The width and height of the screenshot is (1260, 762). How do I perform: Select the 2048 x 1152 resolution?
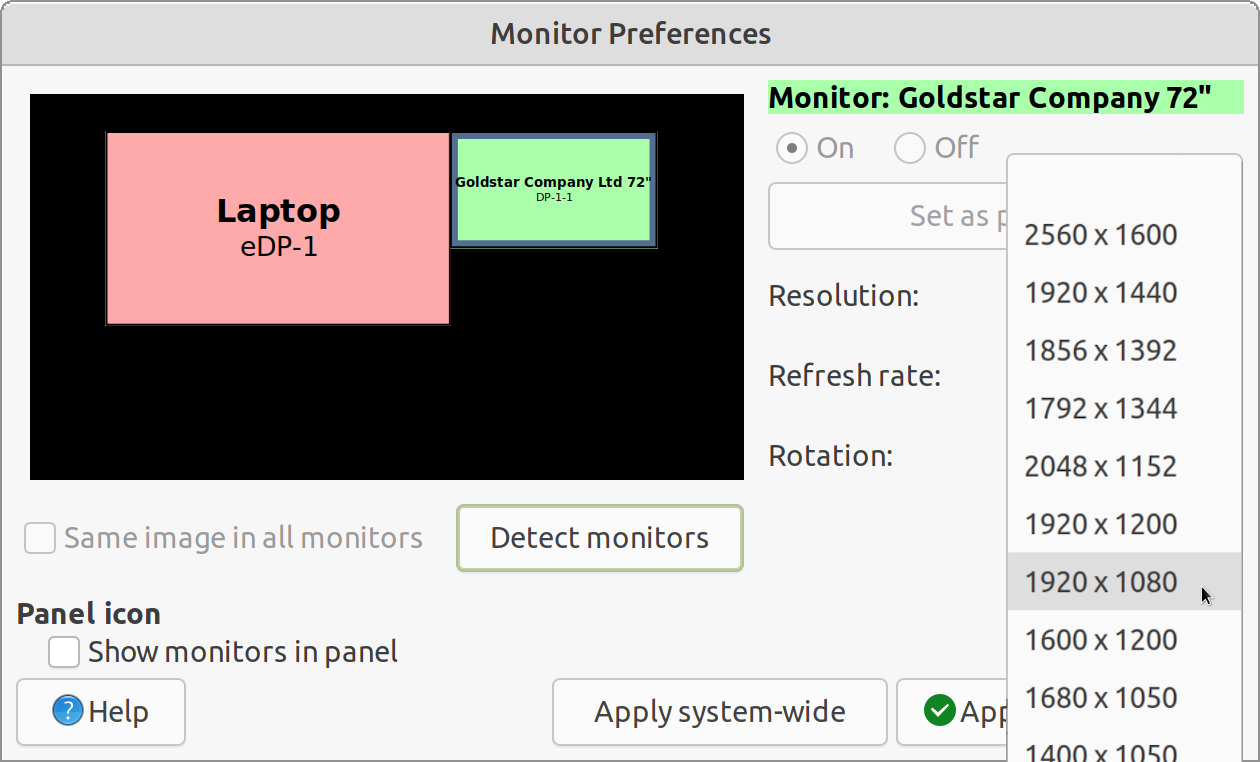point(1100,466)
